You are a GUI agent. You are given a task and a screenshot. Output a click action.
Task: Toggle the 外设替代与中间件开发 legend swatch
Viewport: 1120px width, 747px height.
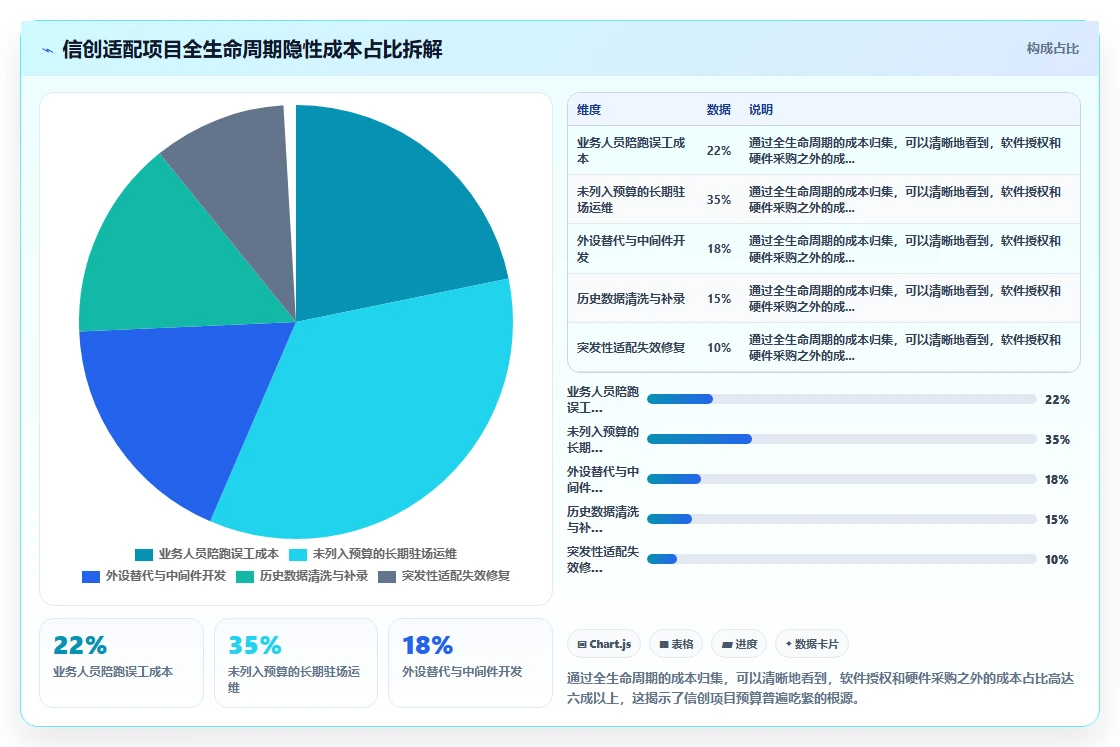pyautogui.click(x=91, y=576)
